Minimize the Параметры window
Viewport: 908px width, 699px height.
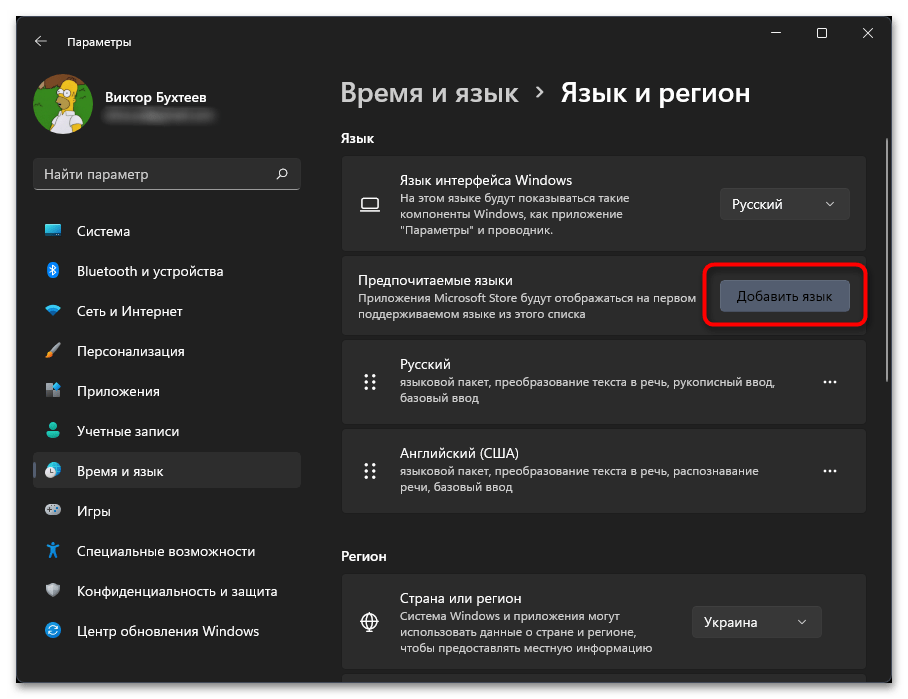776,33
